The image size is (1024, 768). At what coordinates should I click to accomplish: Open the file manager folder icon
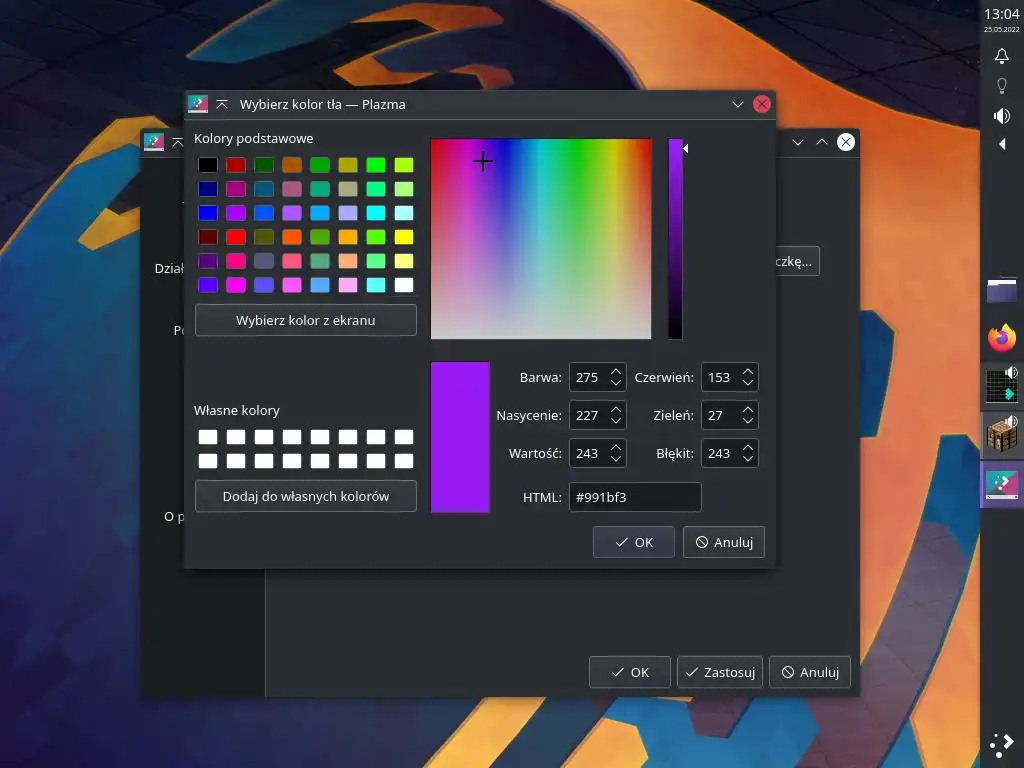coord(1001,291)
